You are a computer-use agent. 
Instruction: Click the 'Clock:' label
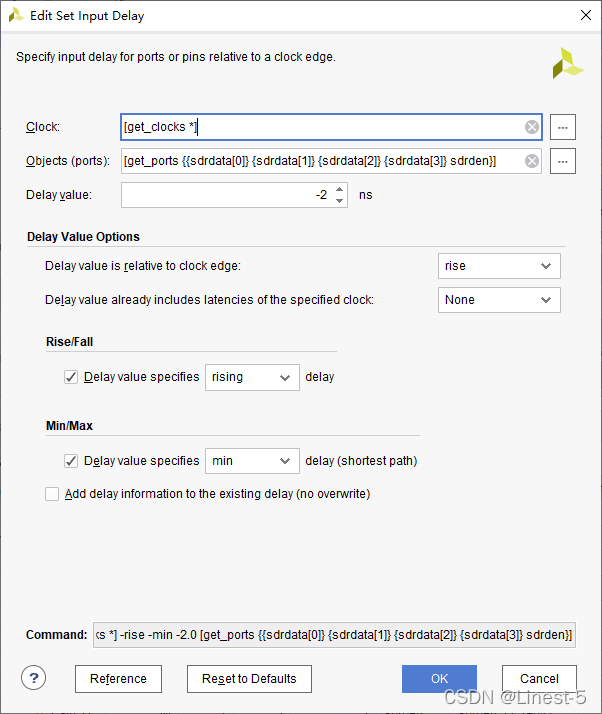(43, 127)
